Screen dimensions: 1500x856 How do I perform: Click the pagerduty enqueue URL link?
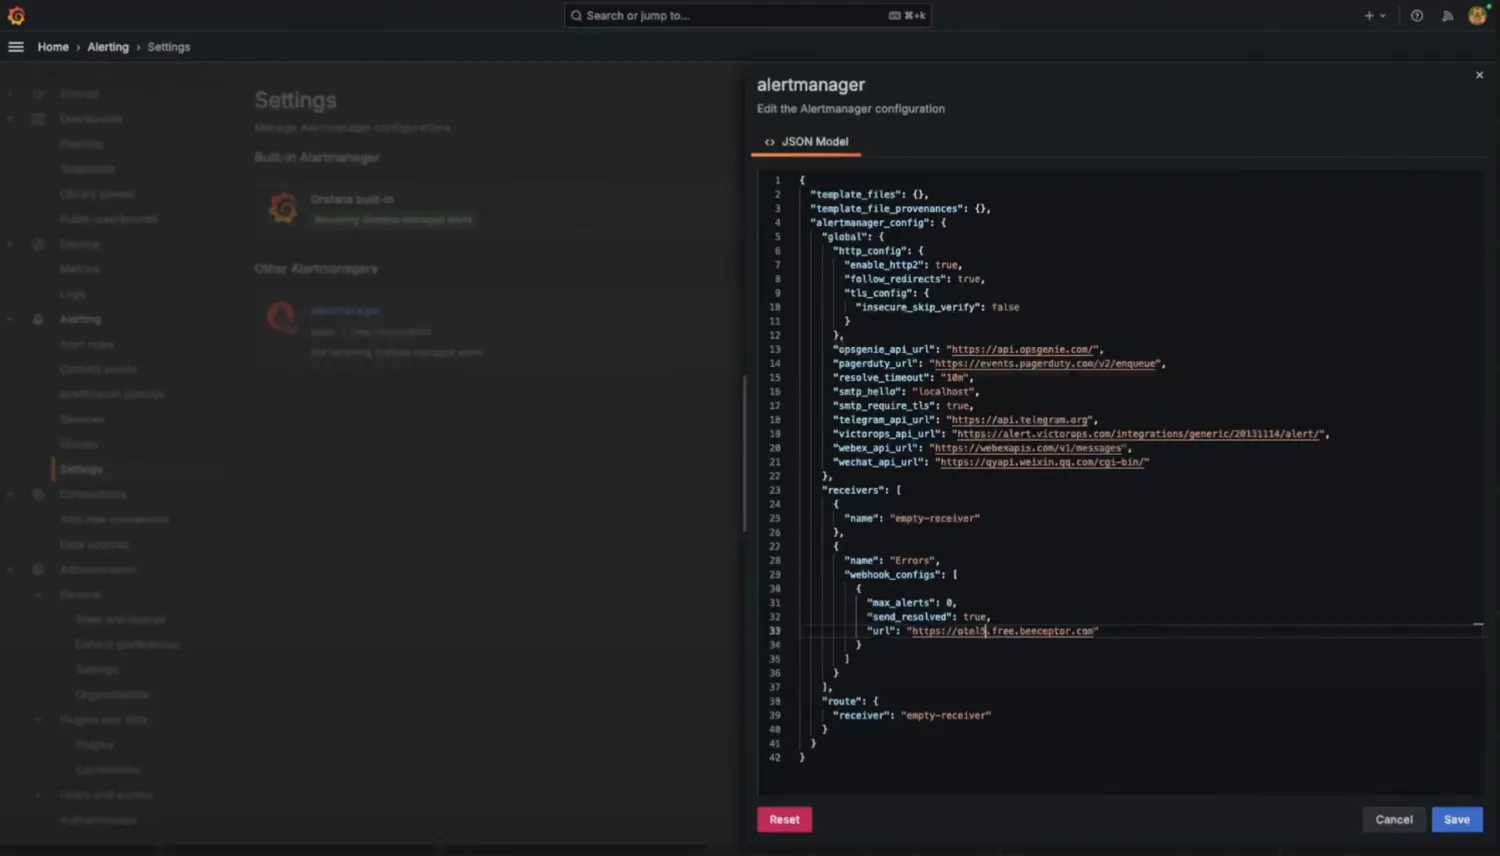click(x=1046, y=364)
